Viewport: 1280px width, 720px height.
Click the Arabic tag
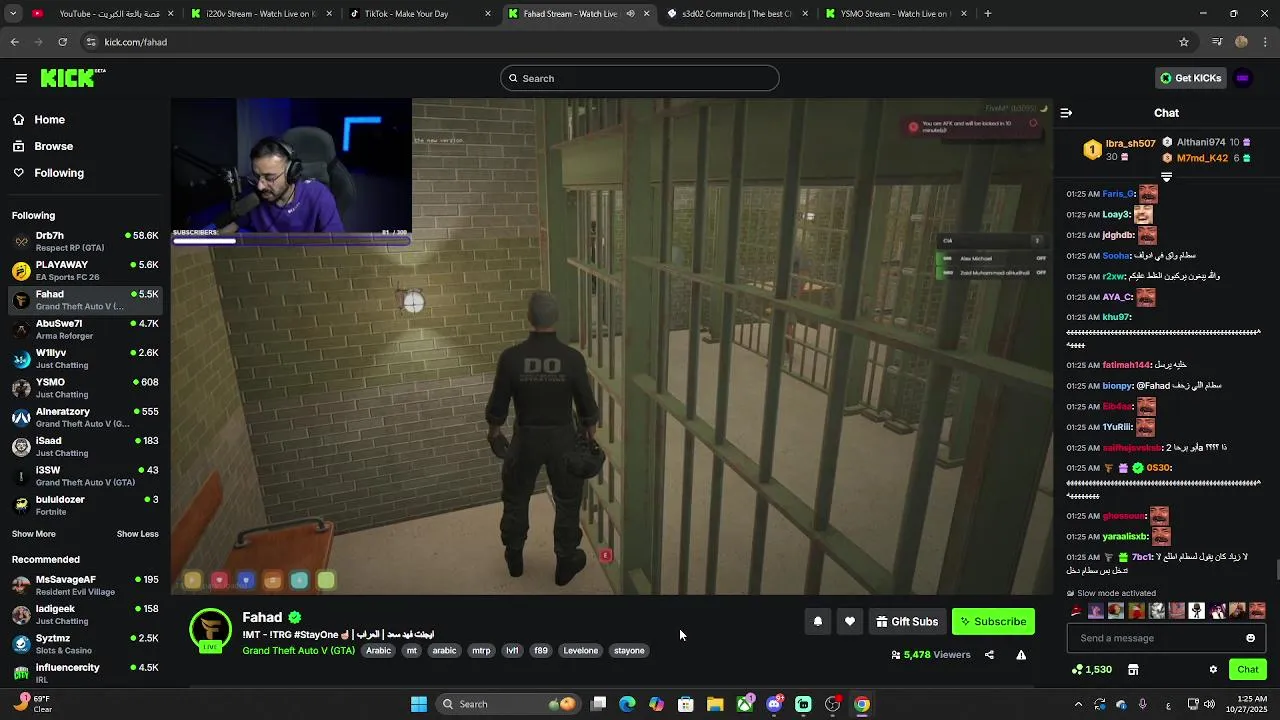(379, 651)
